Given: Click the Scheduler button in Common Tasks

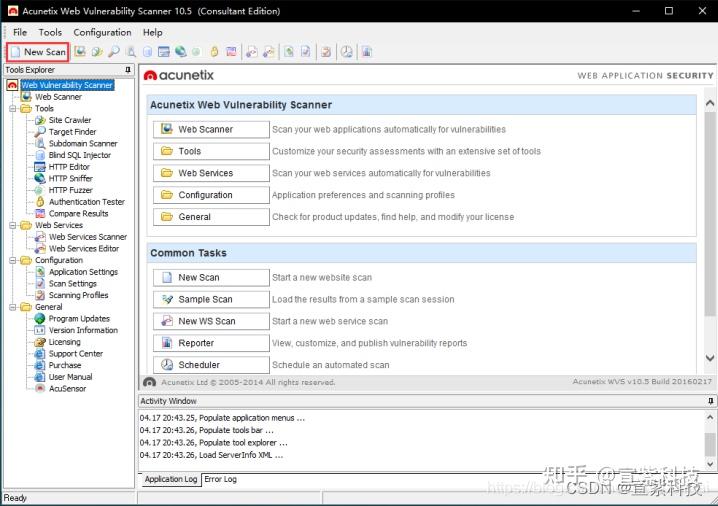Looking at the screenshot, I should [211, 365].
